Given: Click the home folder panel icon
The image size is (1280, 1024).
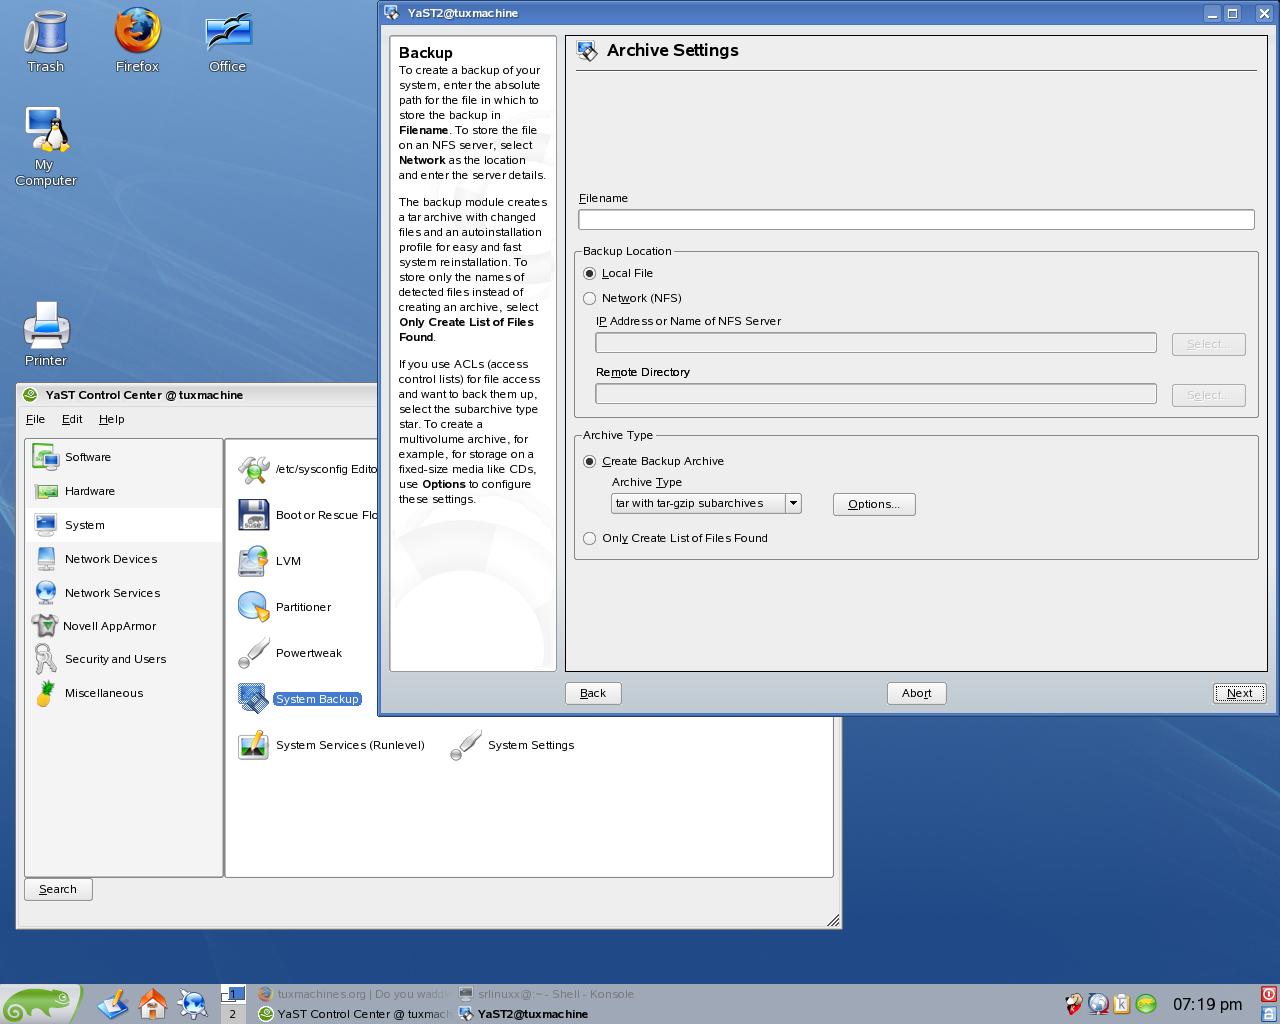Looking at the screenshot, I should click(x=153, y=1004).
